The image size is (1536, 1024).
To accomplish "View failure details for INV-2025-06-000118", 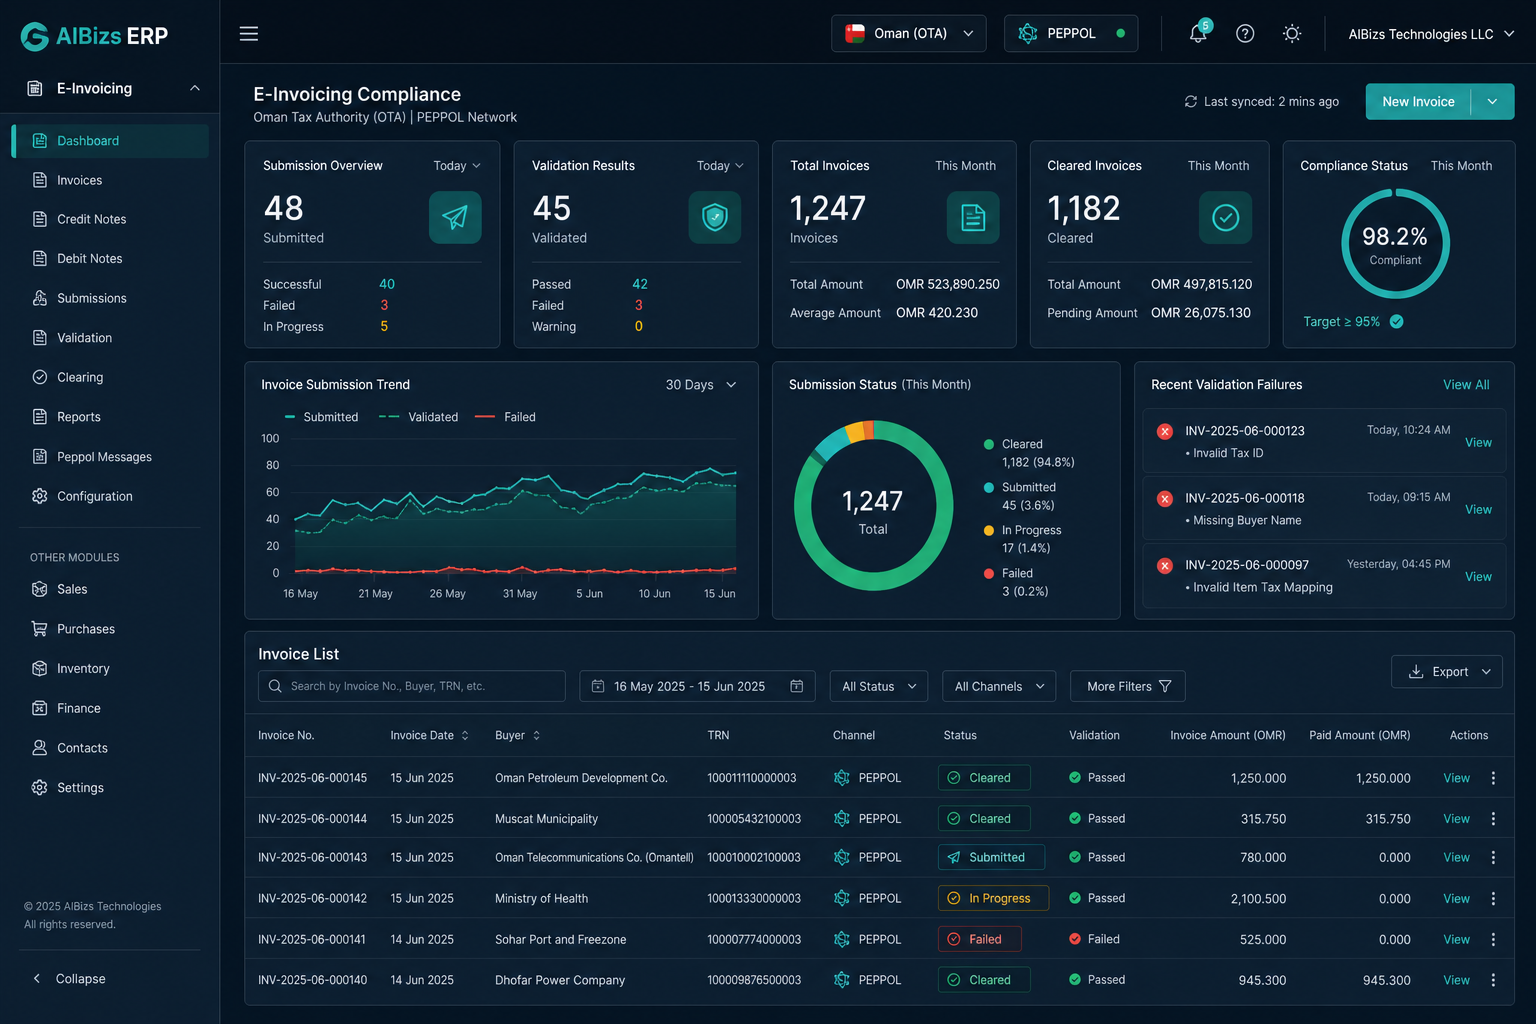I will [x=1478, y=510].
